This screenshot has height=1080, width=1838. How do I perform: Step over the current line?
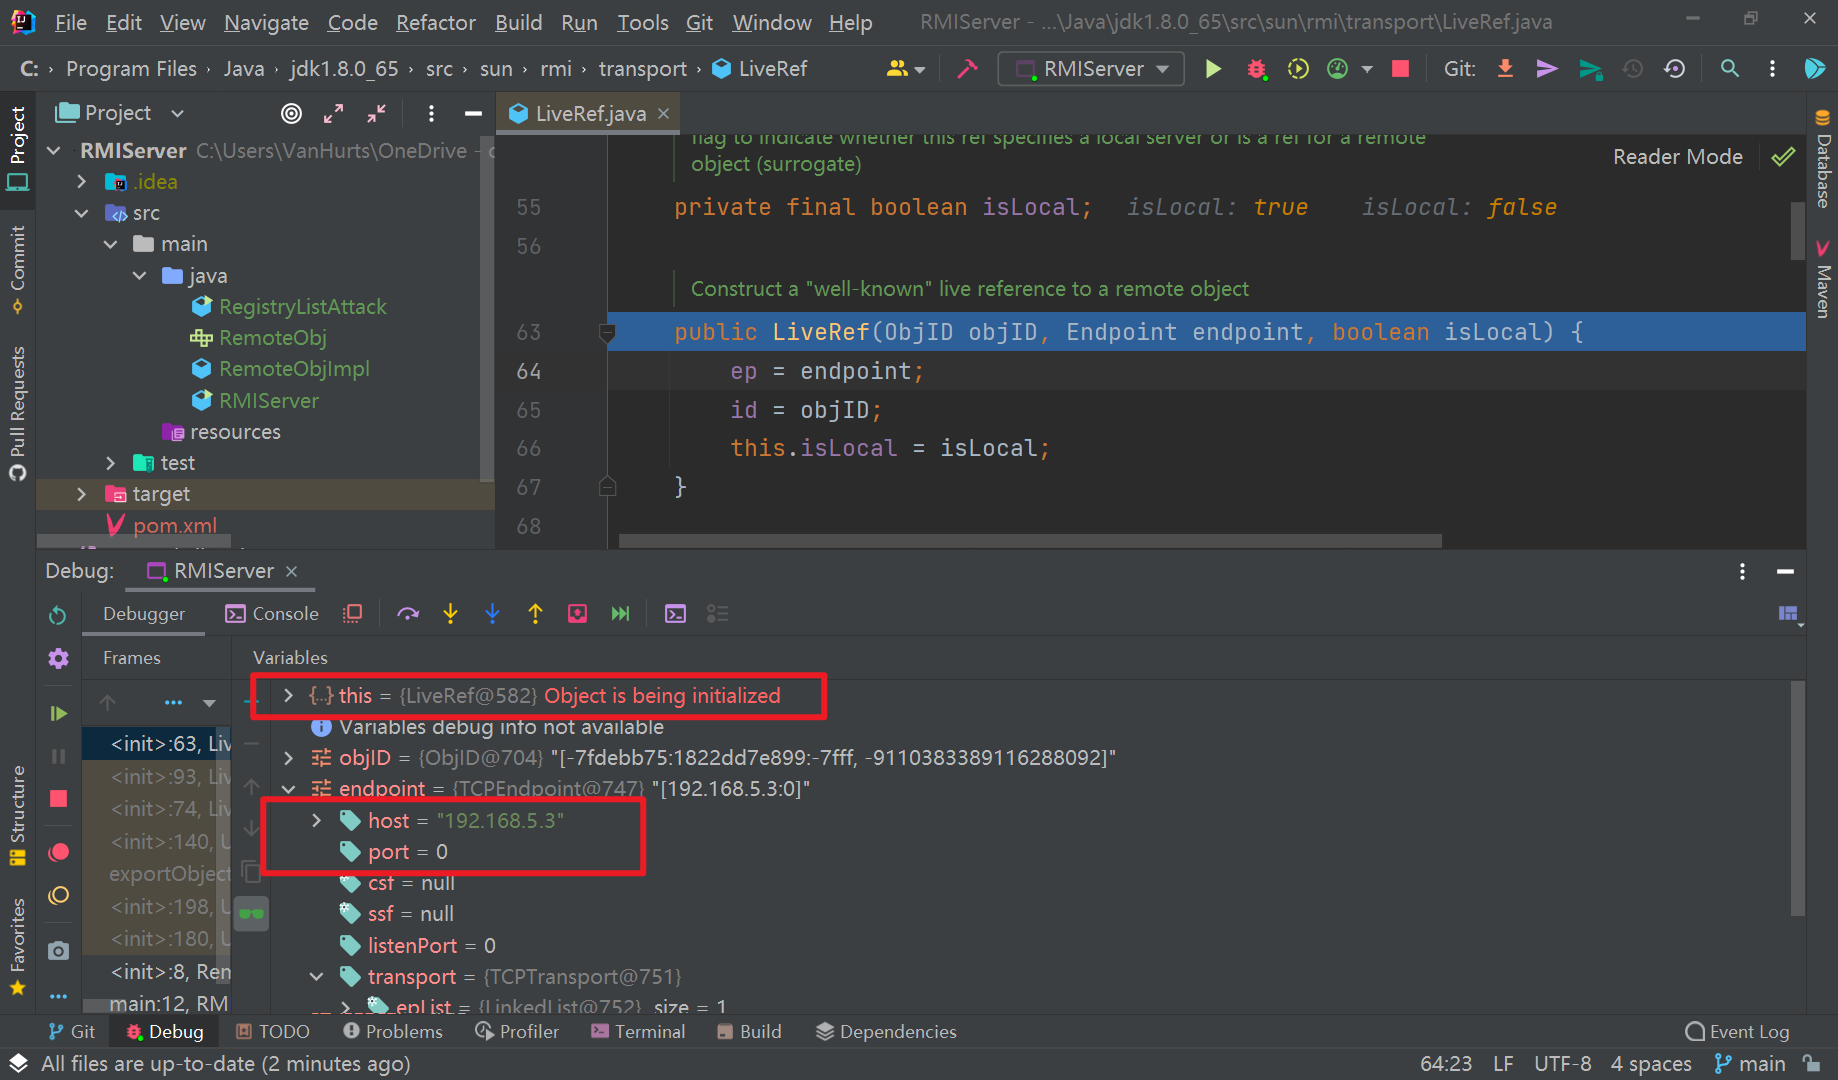(408, 613)
